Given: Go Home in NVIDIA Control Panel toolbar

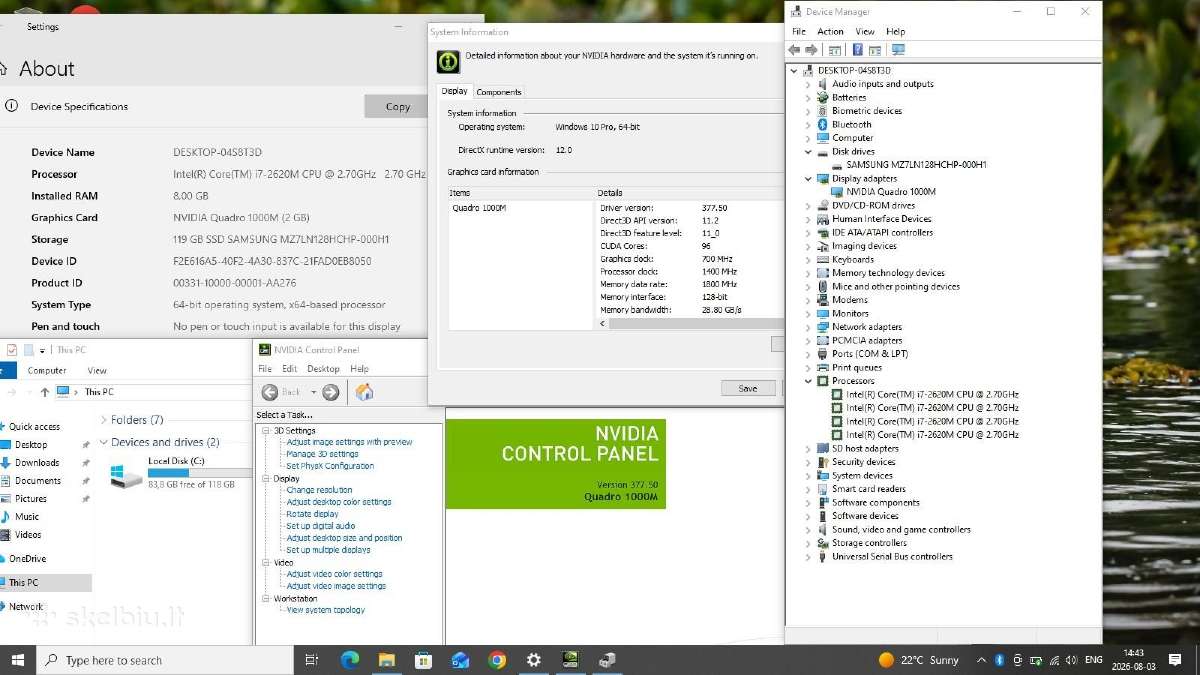Looking at the screenshot, I should coord(364,392).
